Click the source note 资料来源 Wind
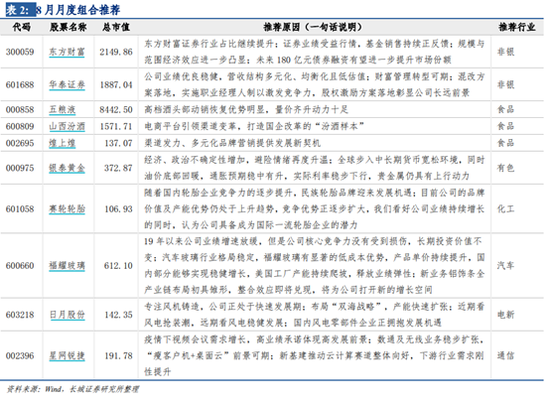550x401 pixels. pos(73,389)
